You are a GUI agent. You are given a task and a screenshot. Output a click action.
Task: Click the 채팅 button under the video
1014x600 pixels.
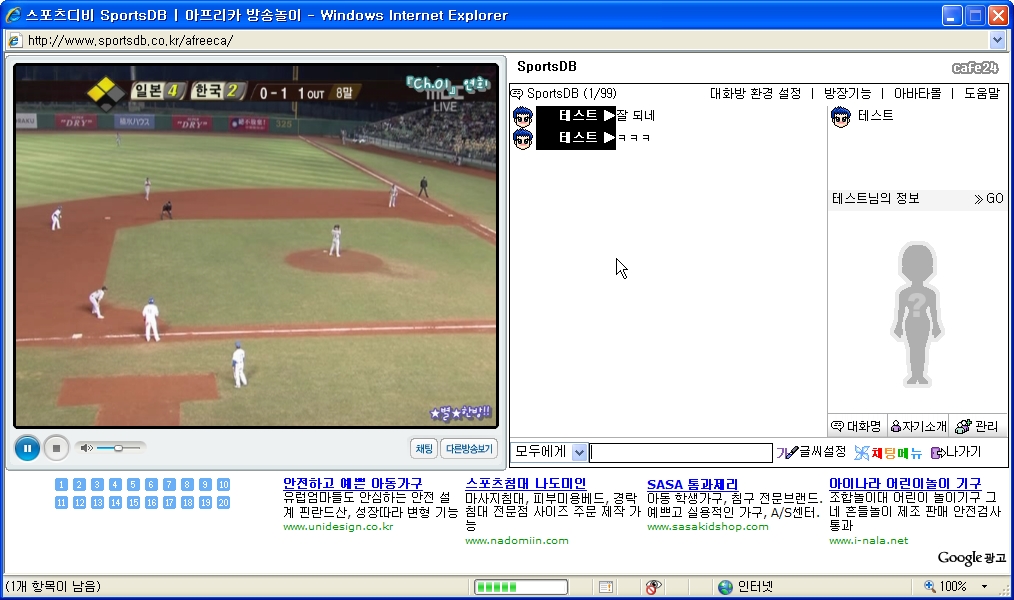coord(424,448)
